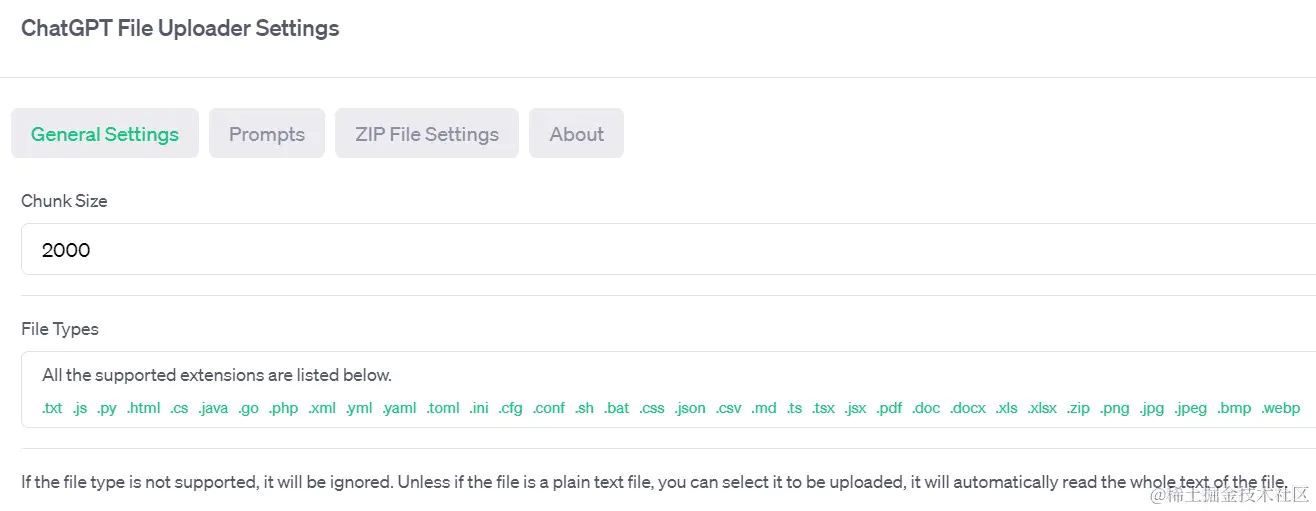The image size is (1316, 511).
Task: Switch to the General Settings tab
Action: (105, 134)
